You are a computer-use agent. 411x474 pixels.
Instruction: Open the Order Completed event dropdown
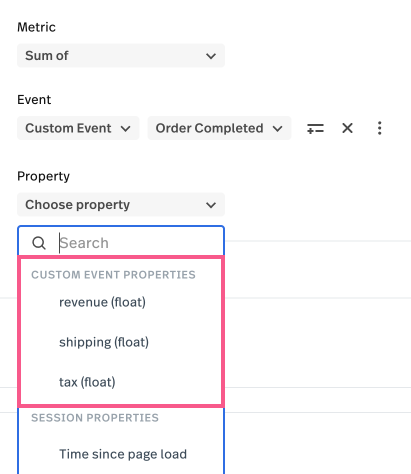coord(219,128)
